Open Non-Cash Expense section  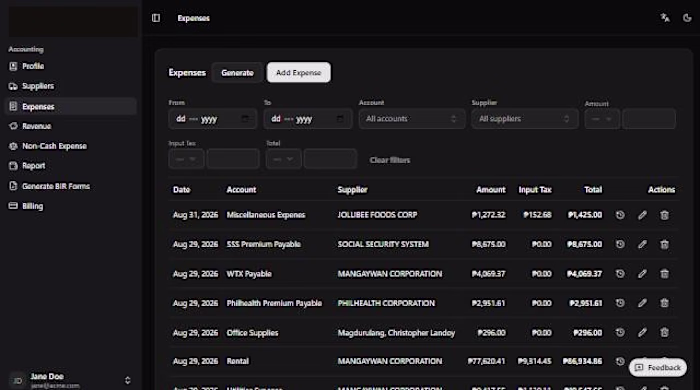[71, 146]
